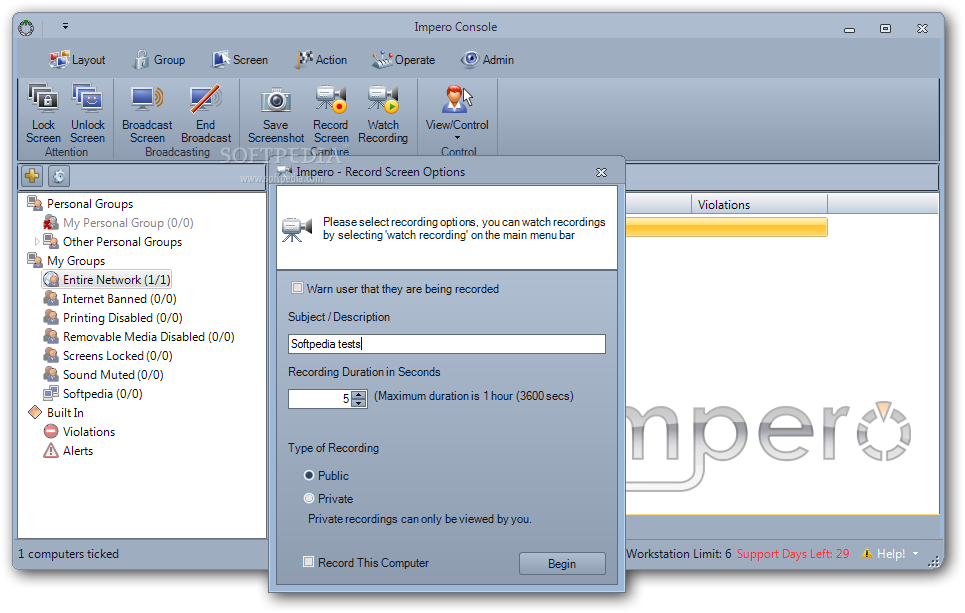Click the recording duration seconds field
The height and width of the screenshot is (613, 965).
(x=320, y=399)
